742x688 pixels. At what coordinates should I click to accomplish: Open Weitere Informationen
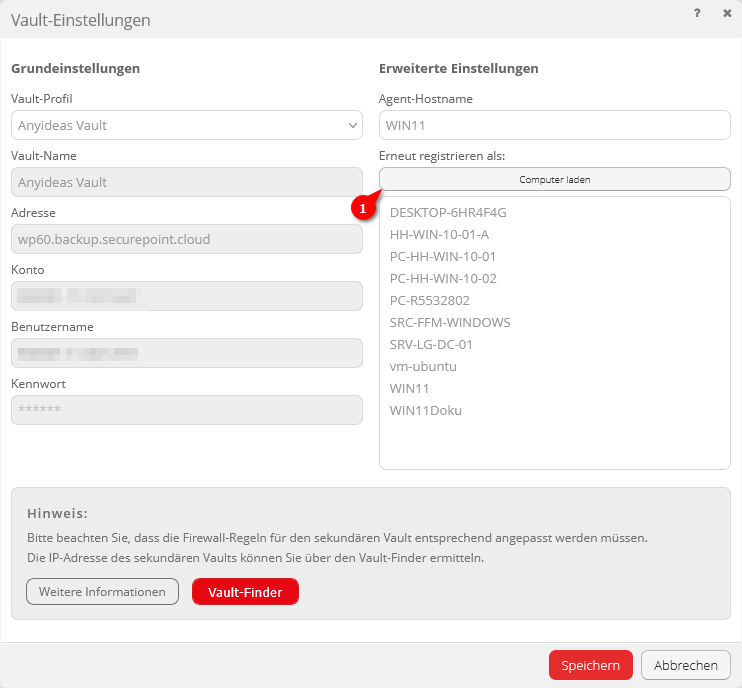point(102,592)
